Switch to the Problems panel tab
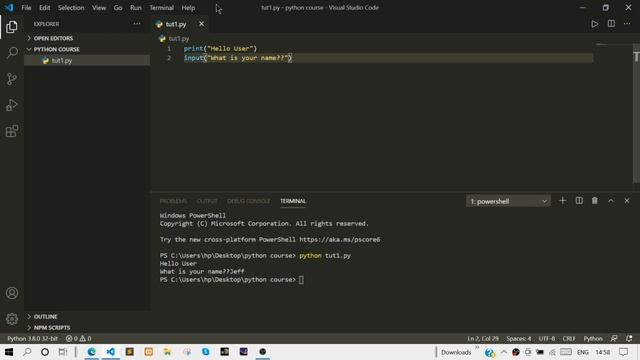This screenshot has height=360, width=640. 173,201
